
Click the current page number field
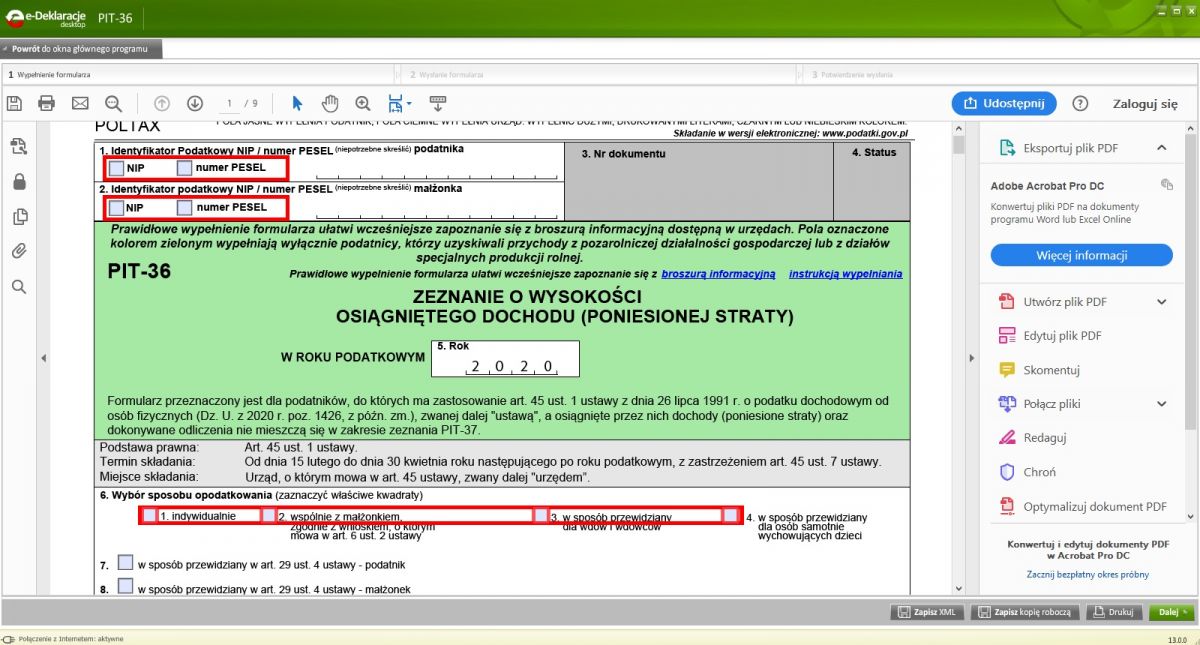pyautogui.click(x=230, y=103)
